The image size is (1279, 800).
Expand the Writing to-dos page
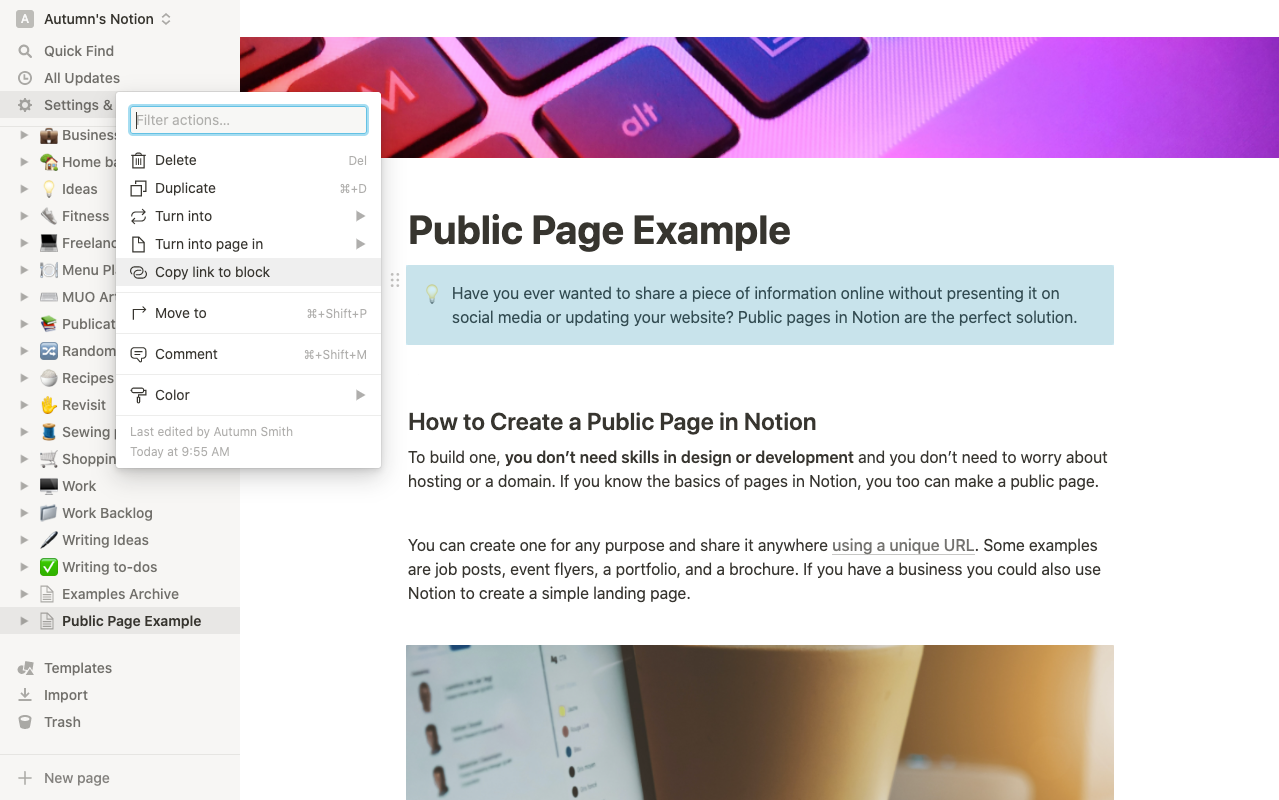(x=25, y=567)
